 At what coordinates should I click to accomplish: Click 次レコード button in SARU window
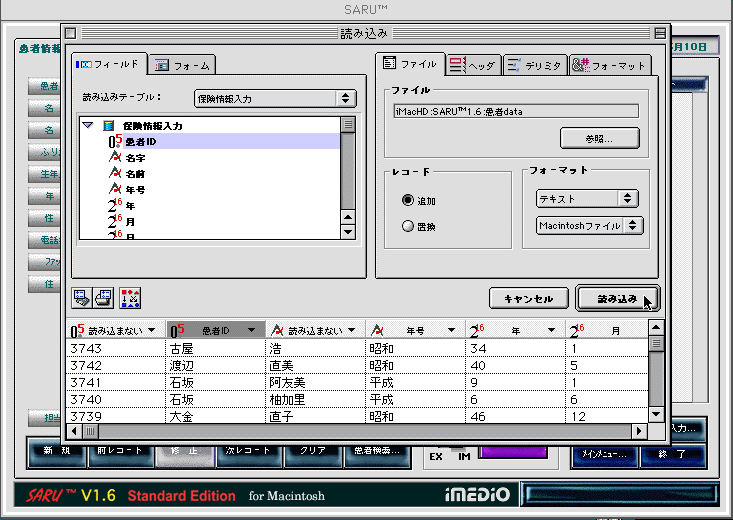tap(248, 455)
